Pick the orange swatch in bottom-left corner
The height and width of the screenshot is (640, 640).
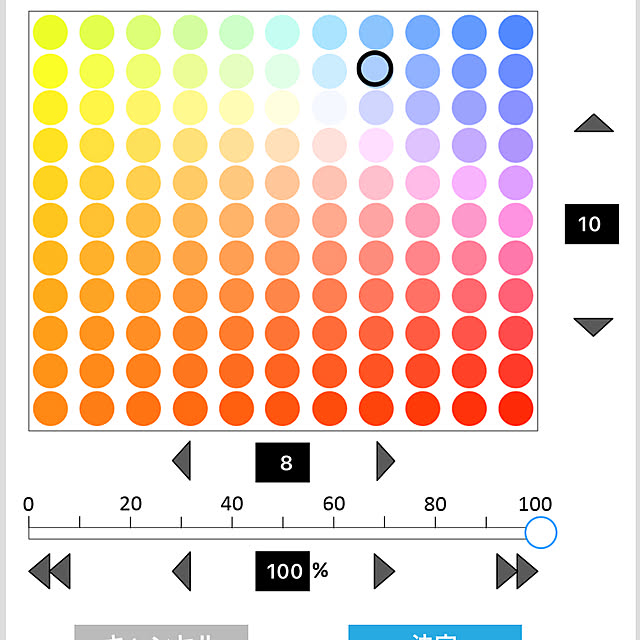(50, 409)
